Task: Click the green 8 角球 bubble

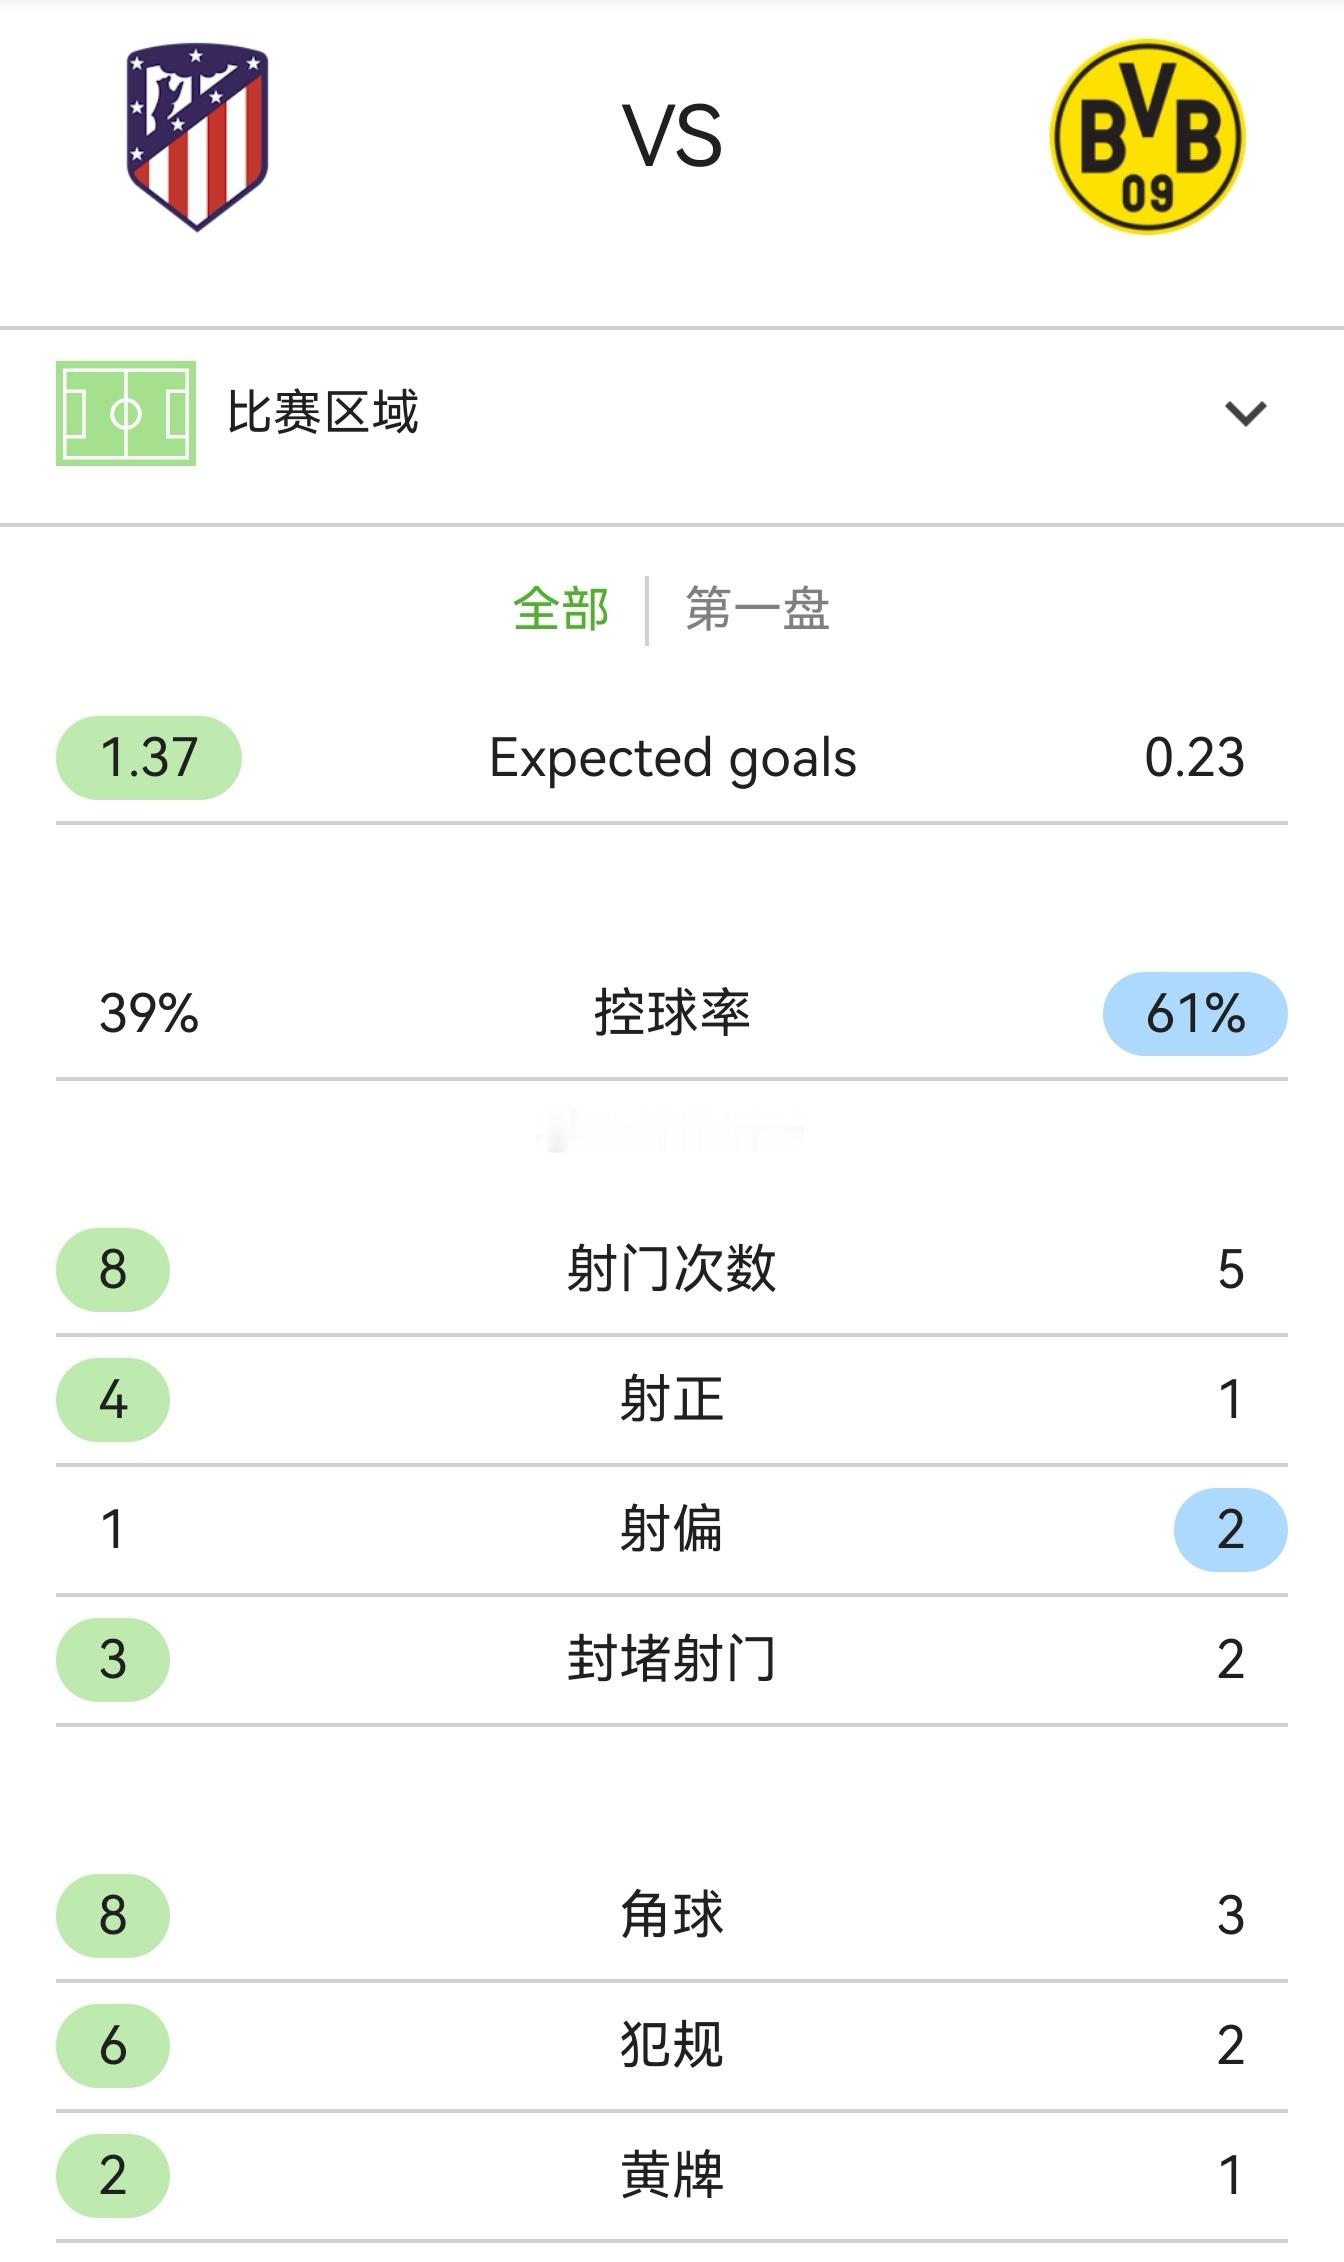Action: coord(112,1915)
